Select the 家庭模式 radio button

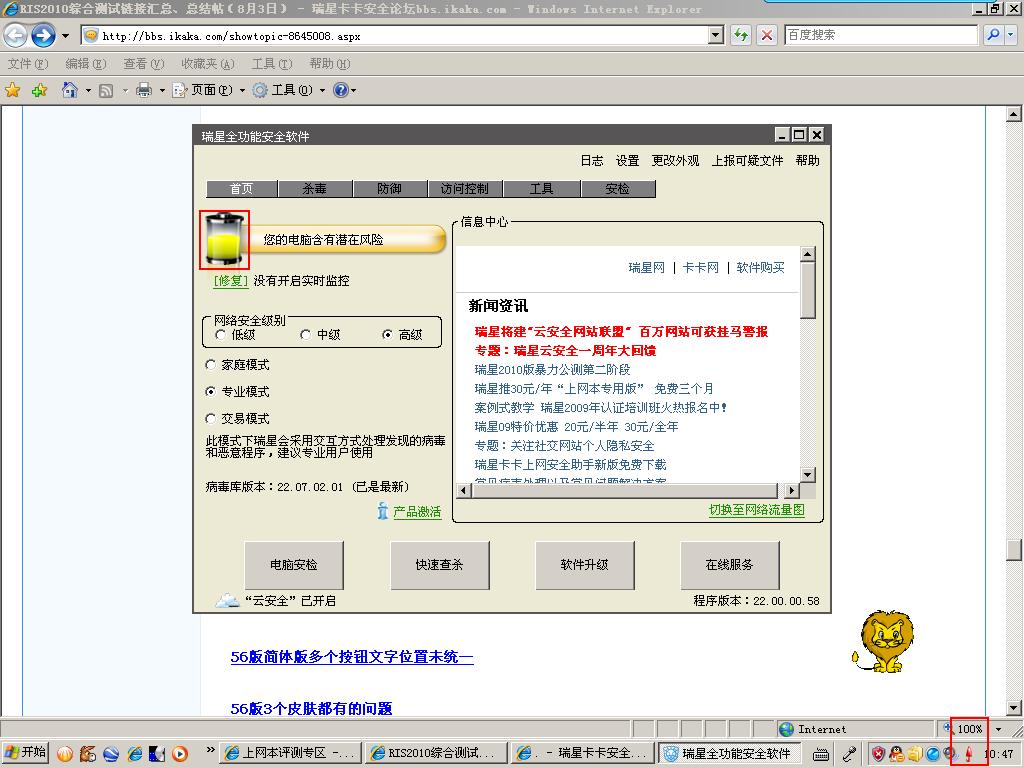[x=210, y=364]
